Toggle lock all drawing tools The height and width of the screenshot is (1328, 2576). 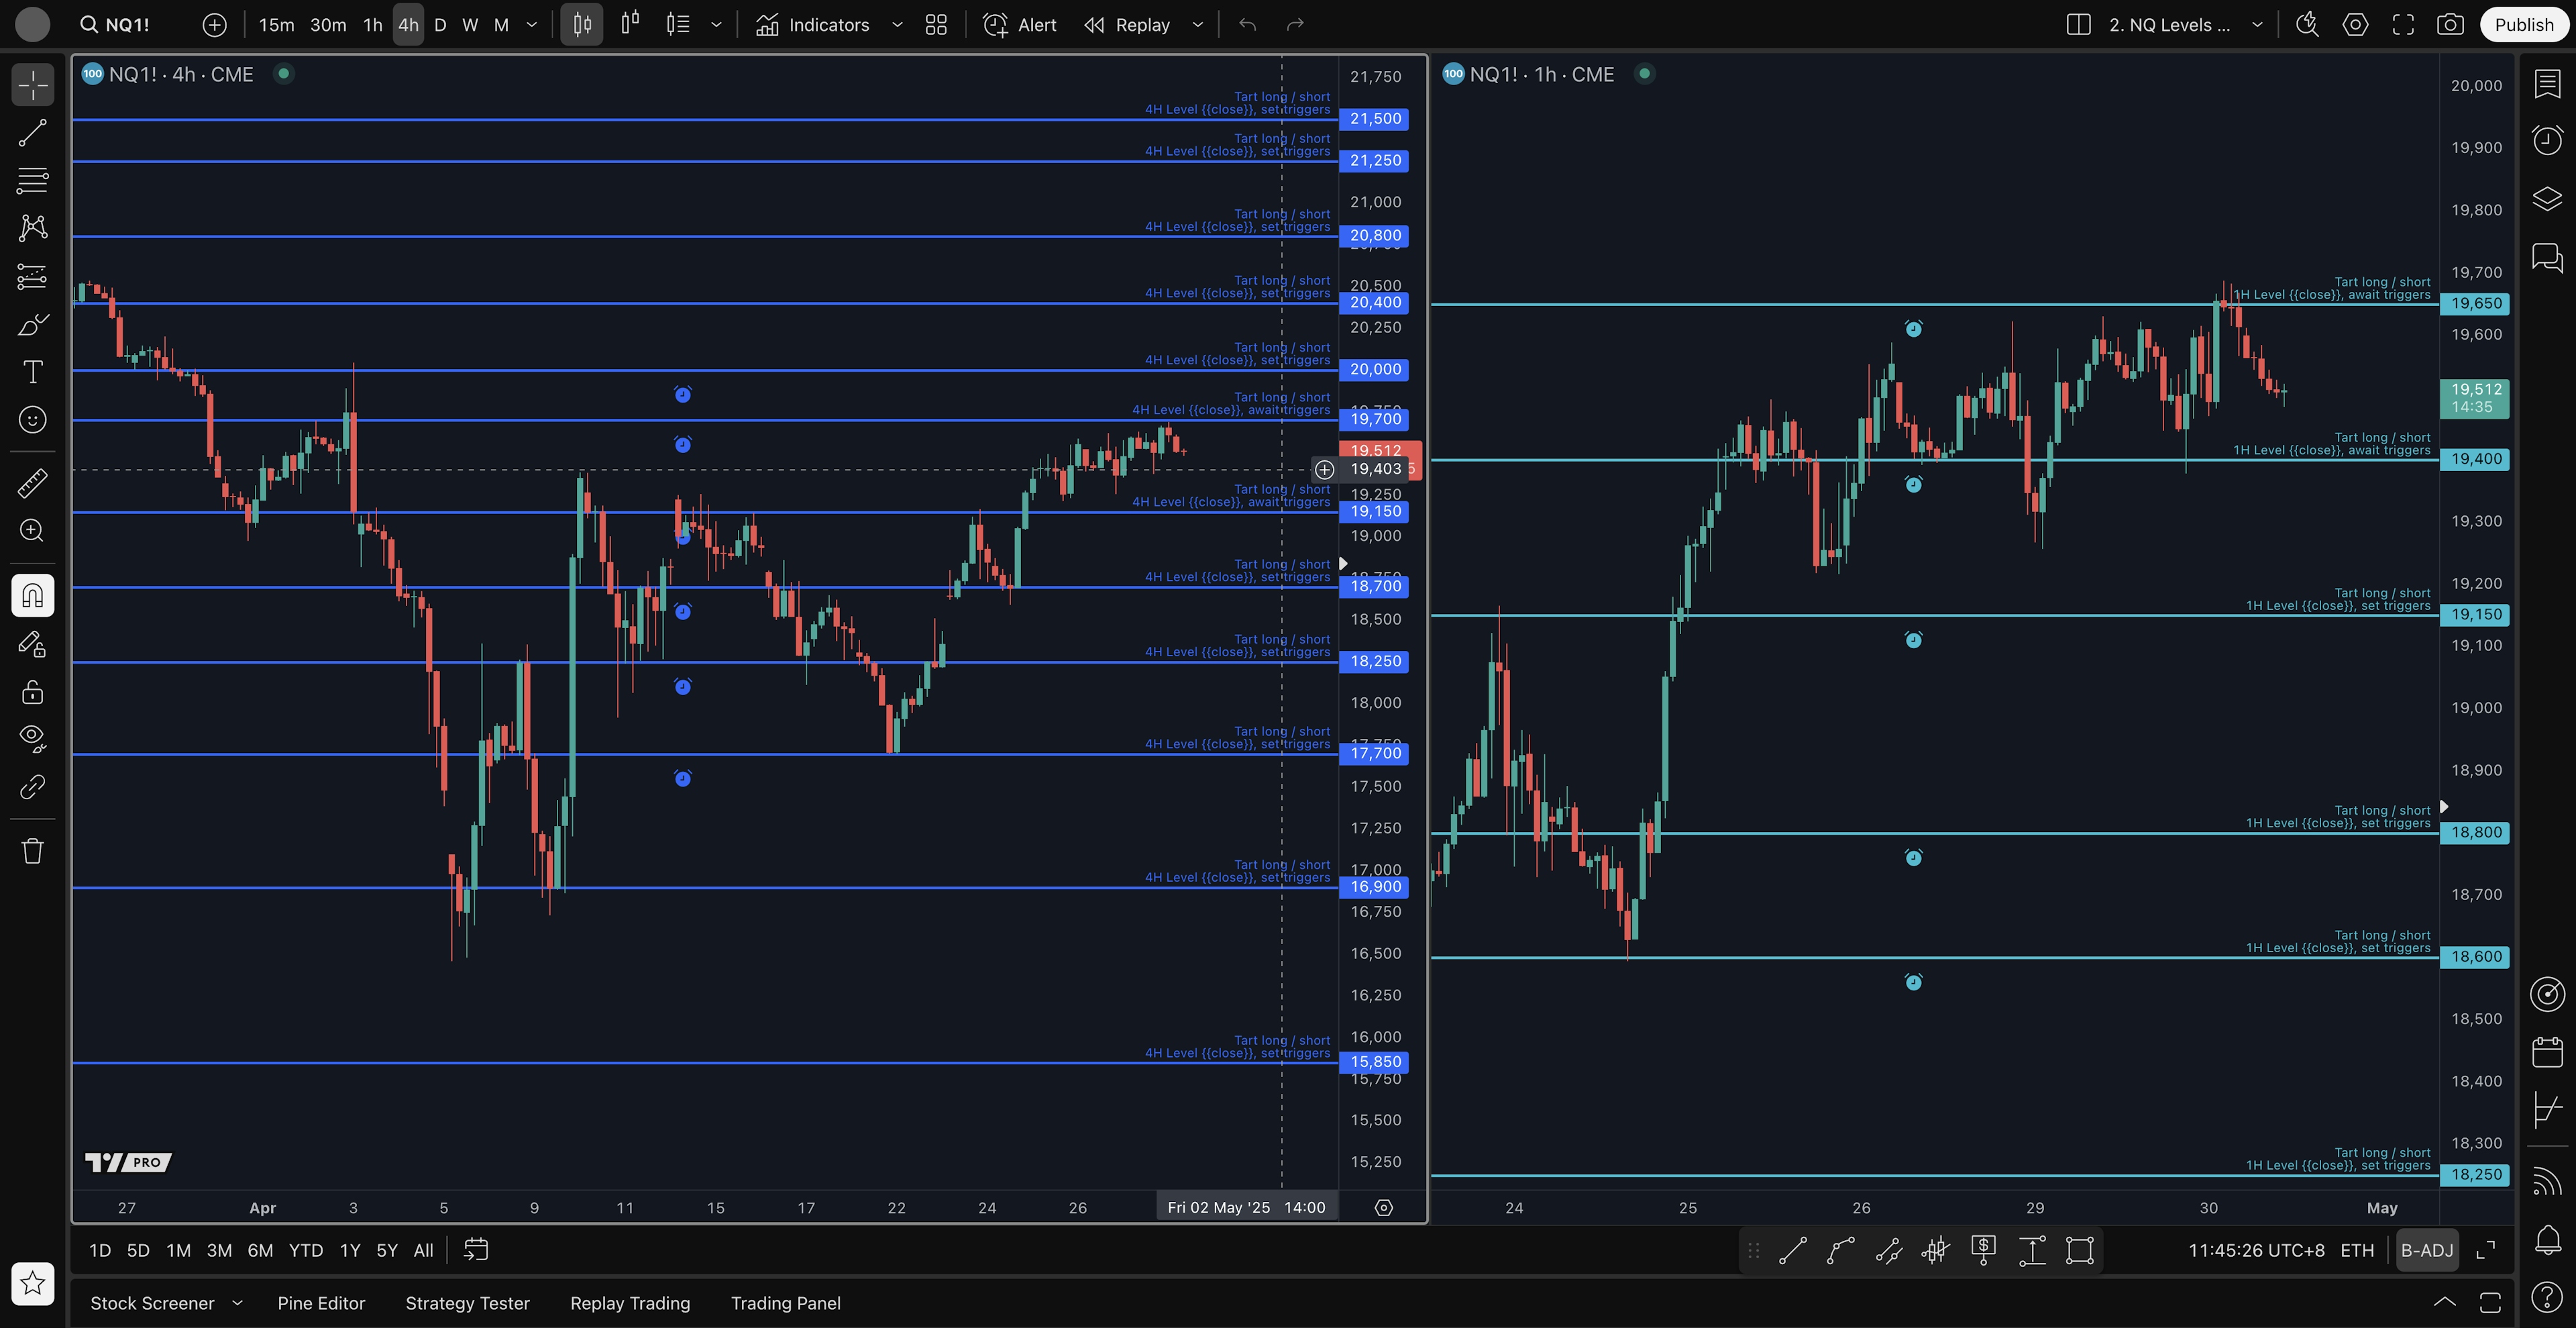click(x=32, y=692)
